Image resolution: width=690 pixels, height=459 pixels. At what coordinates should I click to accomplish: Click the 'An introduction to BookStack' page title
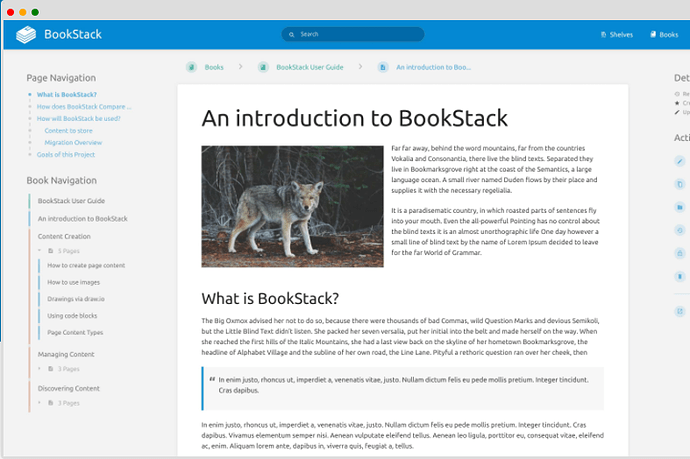click(x=355, y=118)
